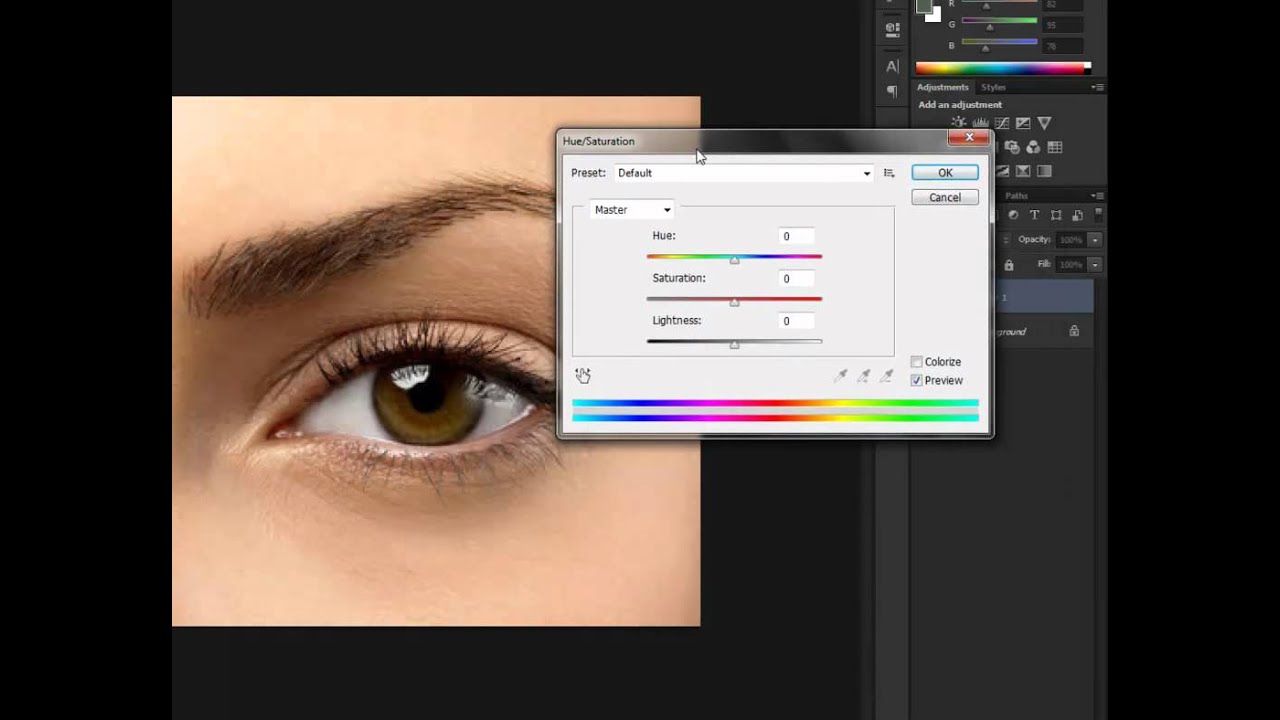Switch to the Adjustments tab
Viewport: 1280px width, 720px height.
coord(943,88)
